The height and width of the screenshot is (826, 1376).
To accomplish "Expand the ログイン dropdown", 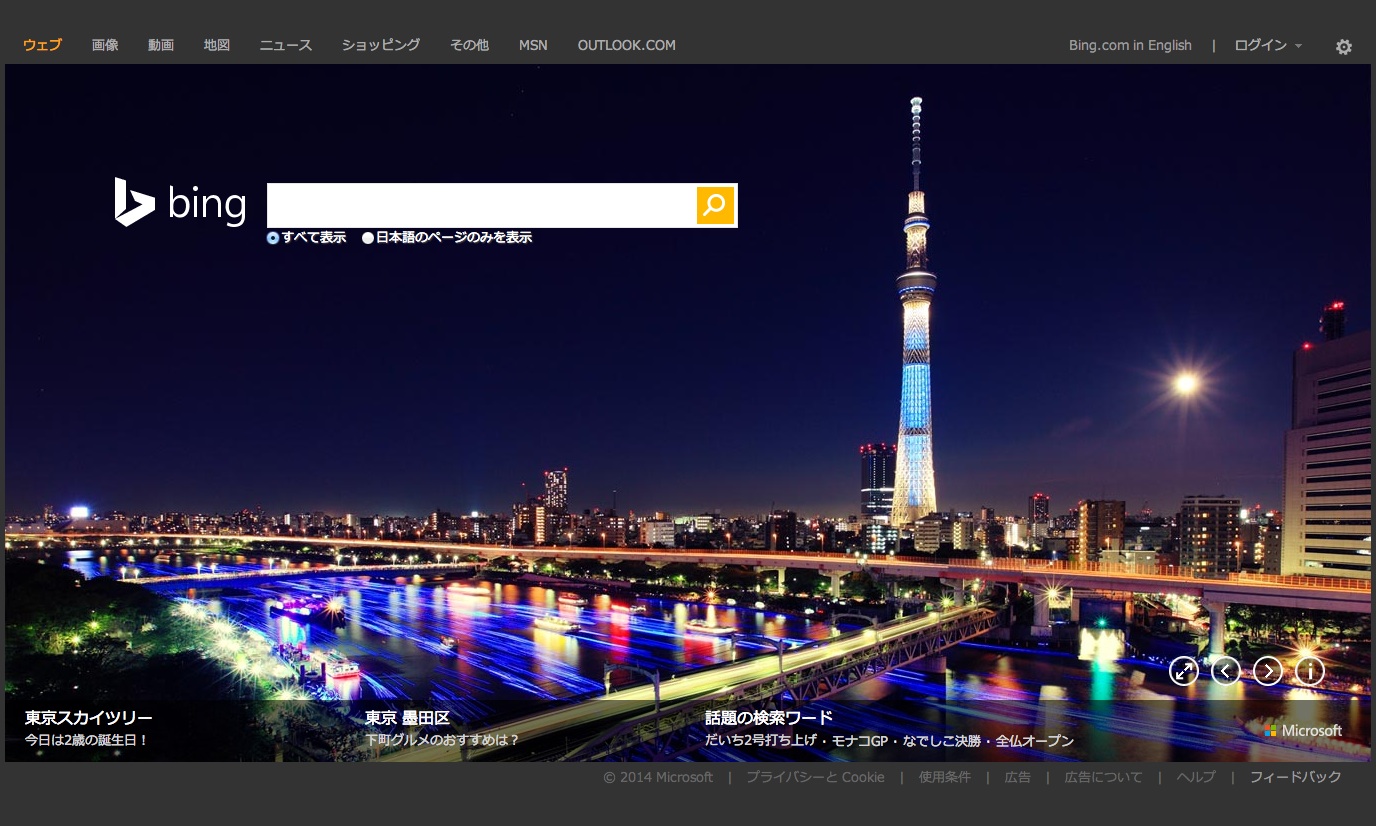I will (1267, 45).
